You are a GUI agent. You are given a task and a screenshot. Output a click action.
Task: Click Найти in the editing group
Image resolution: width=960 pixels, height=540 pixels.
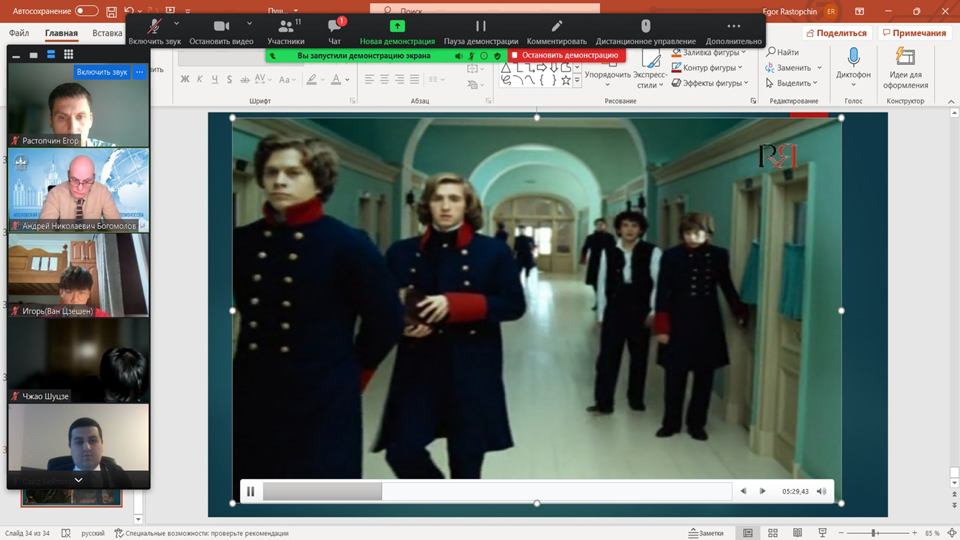(782, 52)
